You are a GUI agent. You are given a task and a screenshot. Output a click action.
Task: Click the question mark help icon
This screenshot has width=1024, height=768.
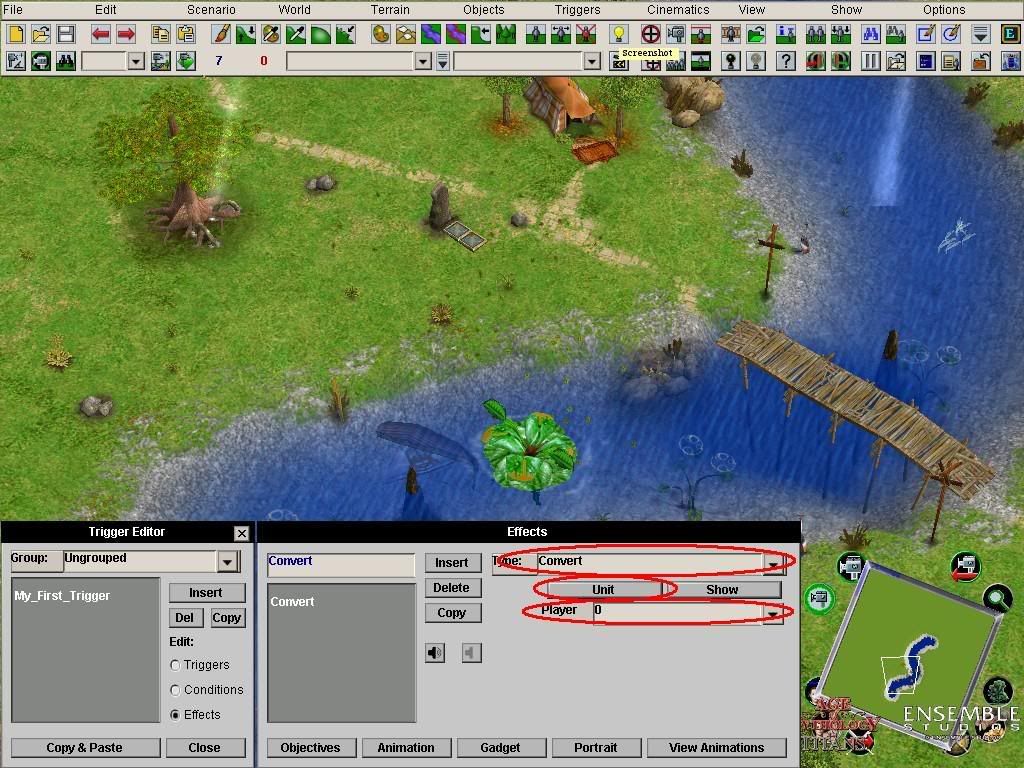[x=787, y=61]
